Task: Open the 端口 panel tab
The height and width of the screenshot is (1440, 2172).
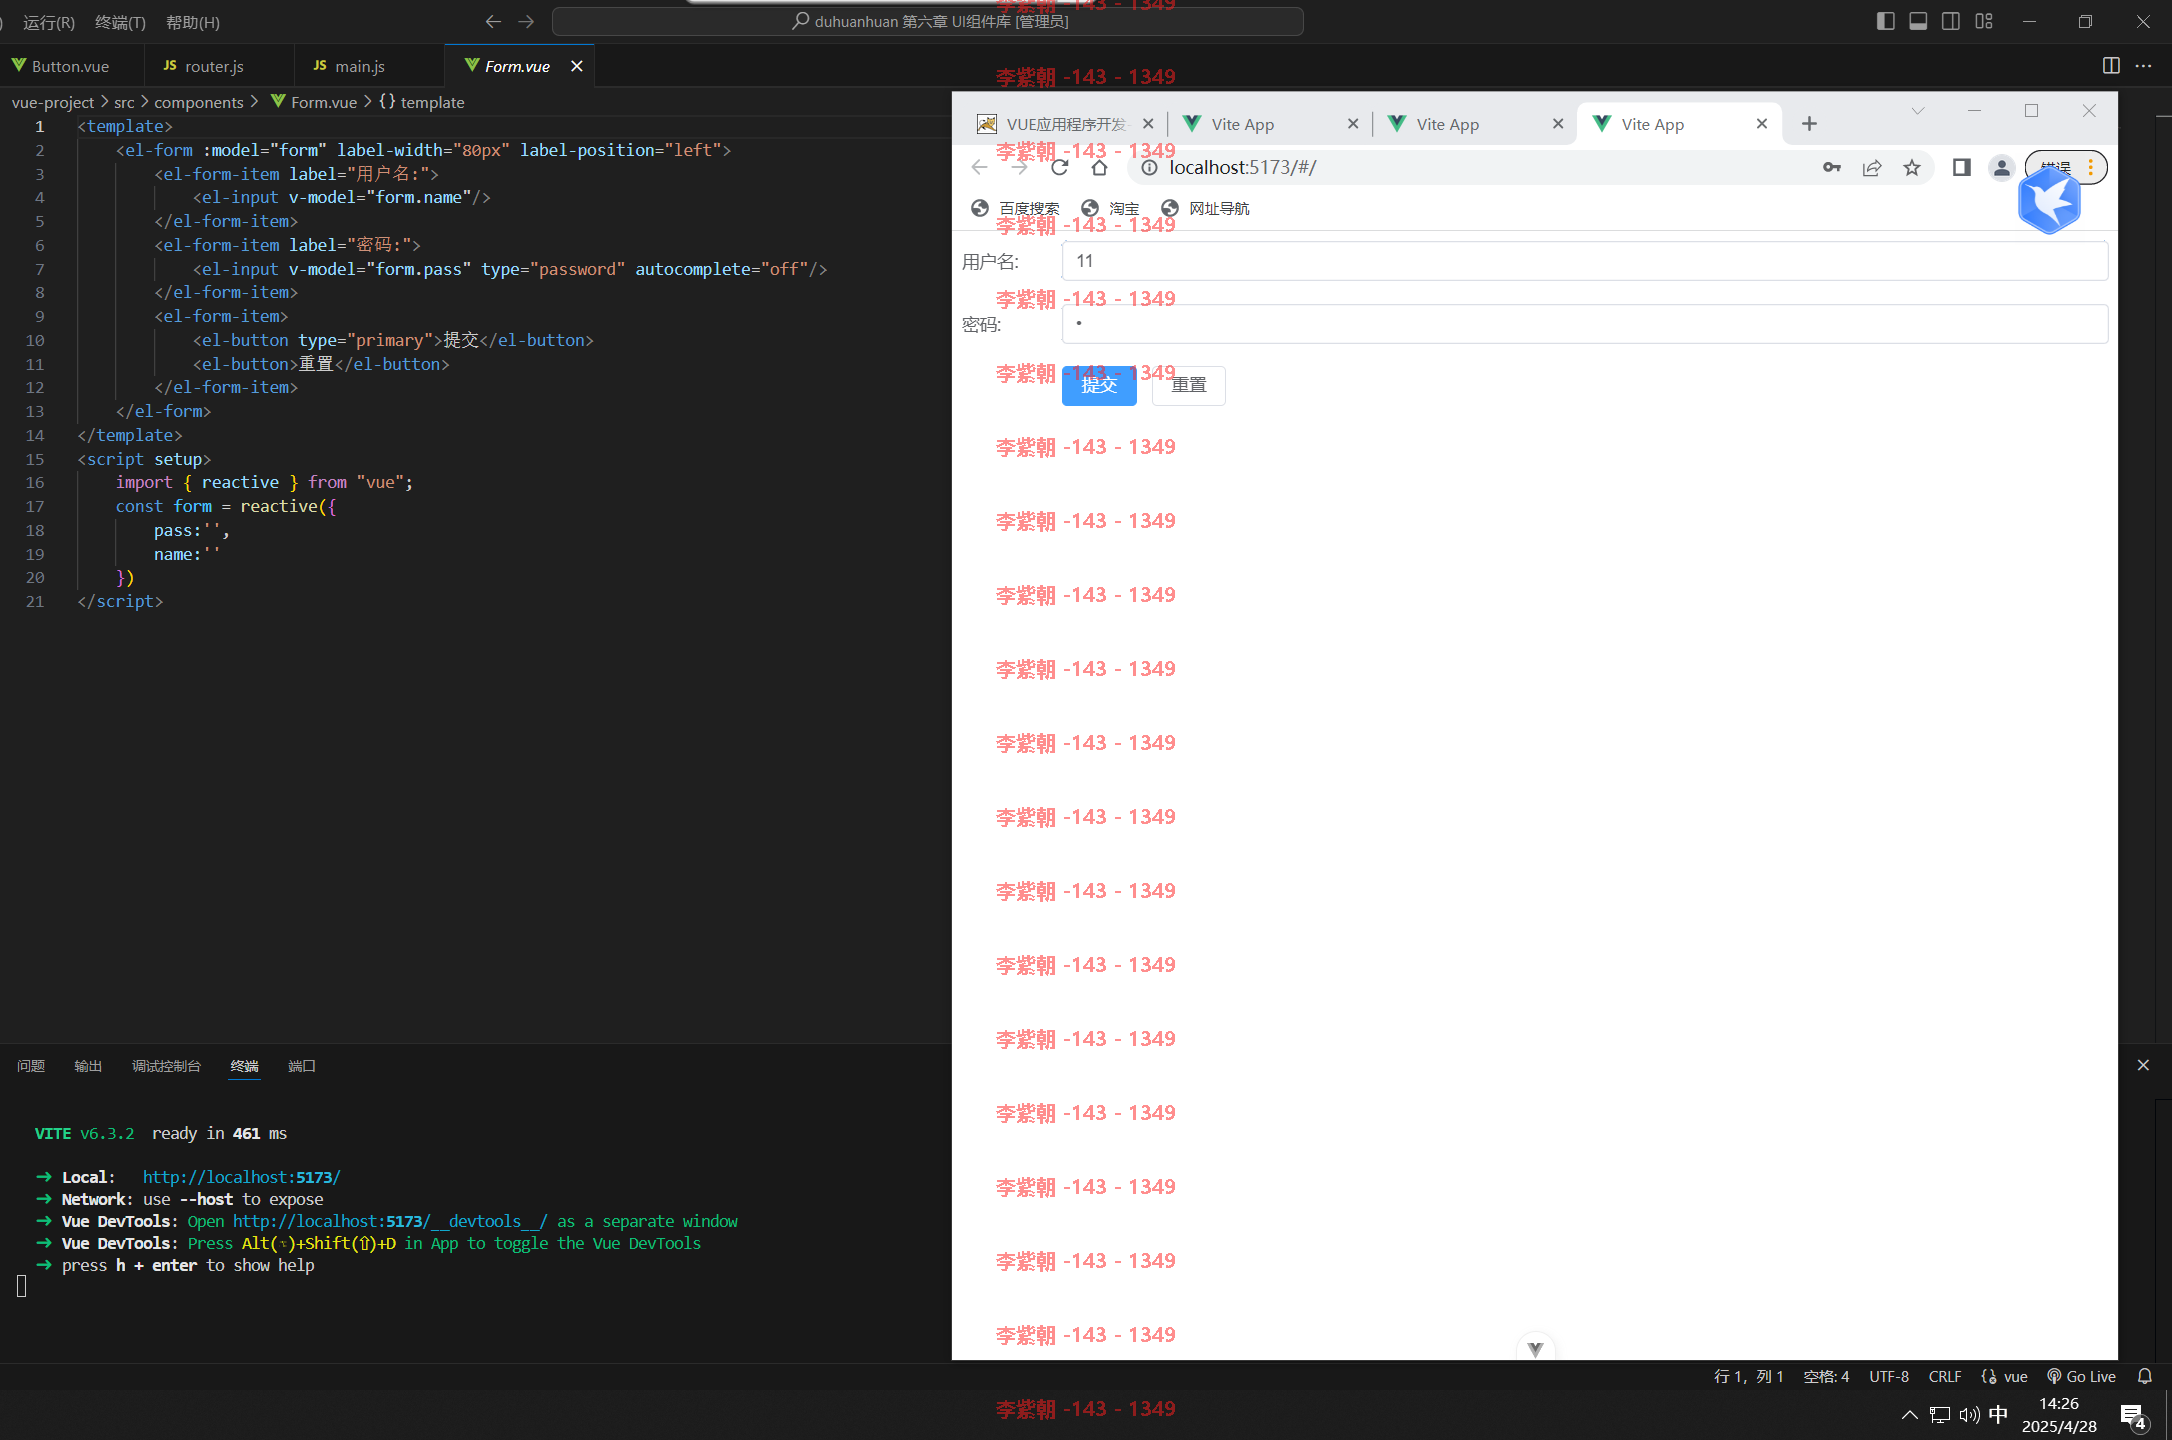Action: tap(302, 1066)
